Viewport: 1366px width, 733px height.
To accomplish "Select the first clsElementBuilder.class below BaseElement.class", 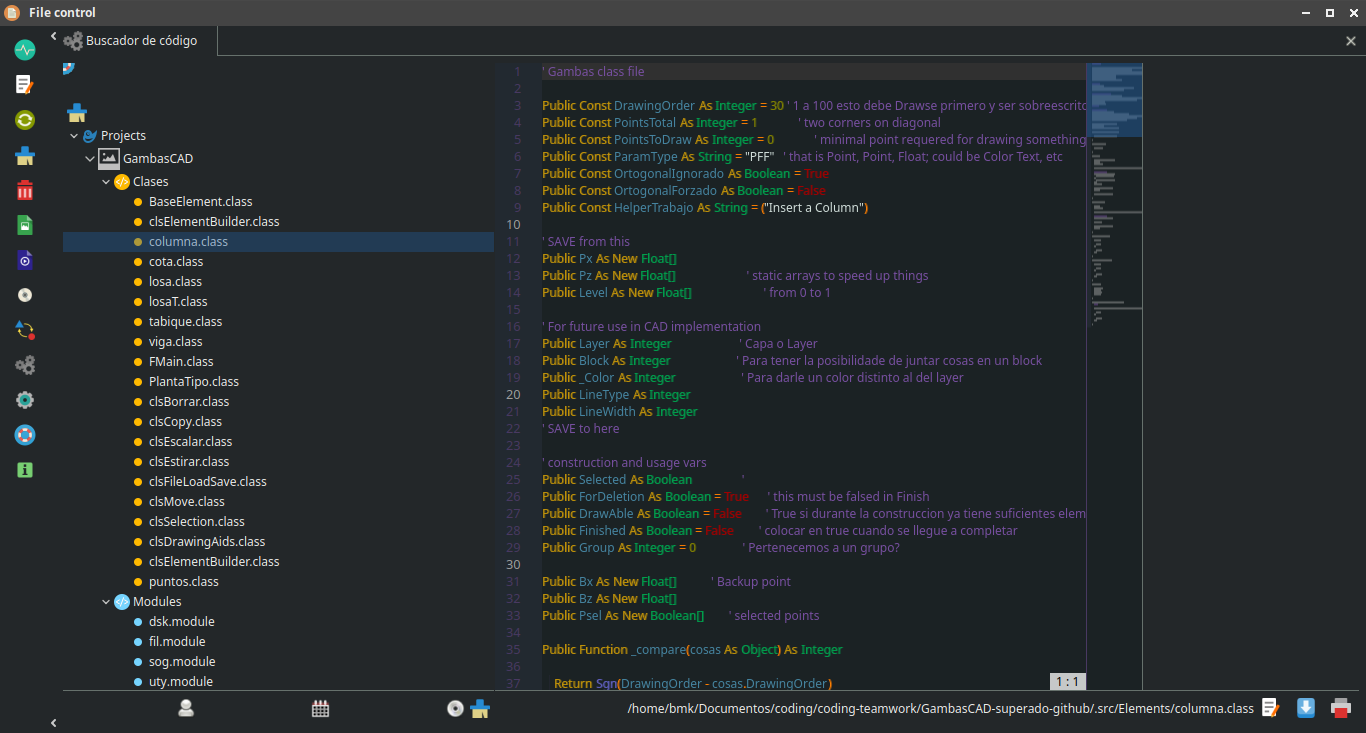I will (214, 222).
